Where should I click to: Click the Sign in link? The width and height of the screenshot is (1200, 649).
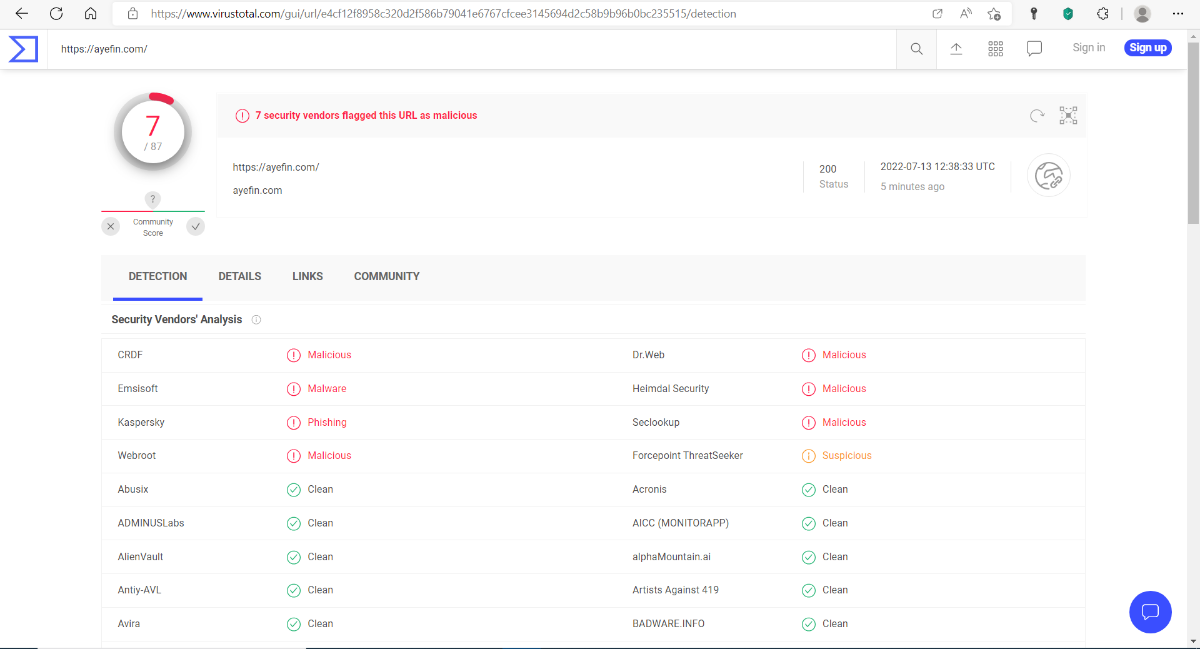click(x=1088, y=48)
